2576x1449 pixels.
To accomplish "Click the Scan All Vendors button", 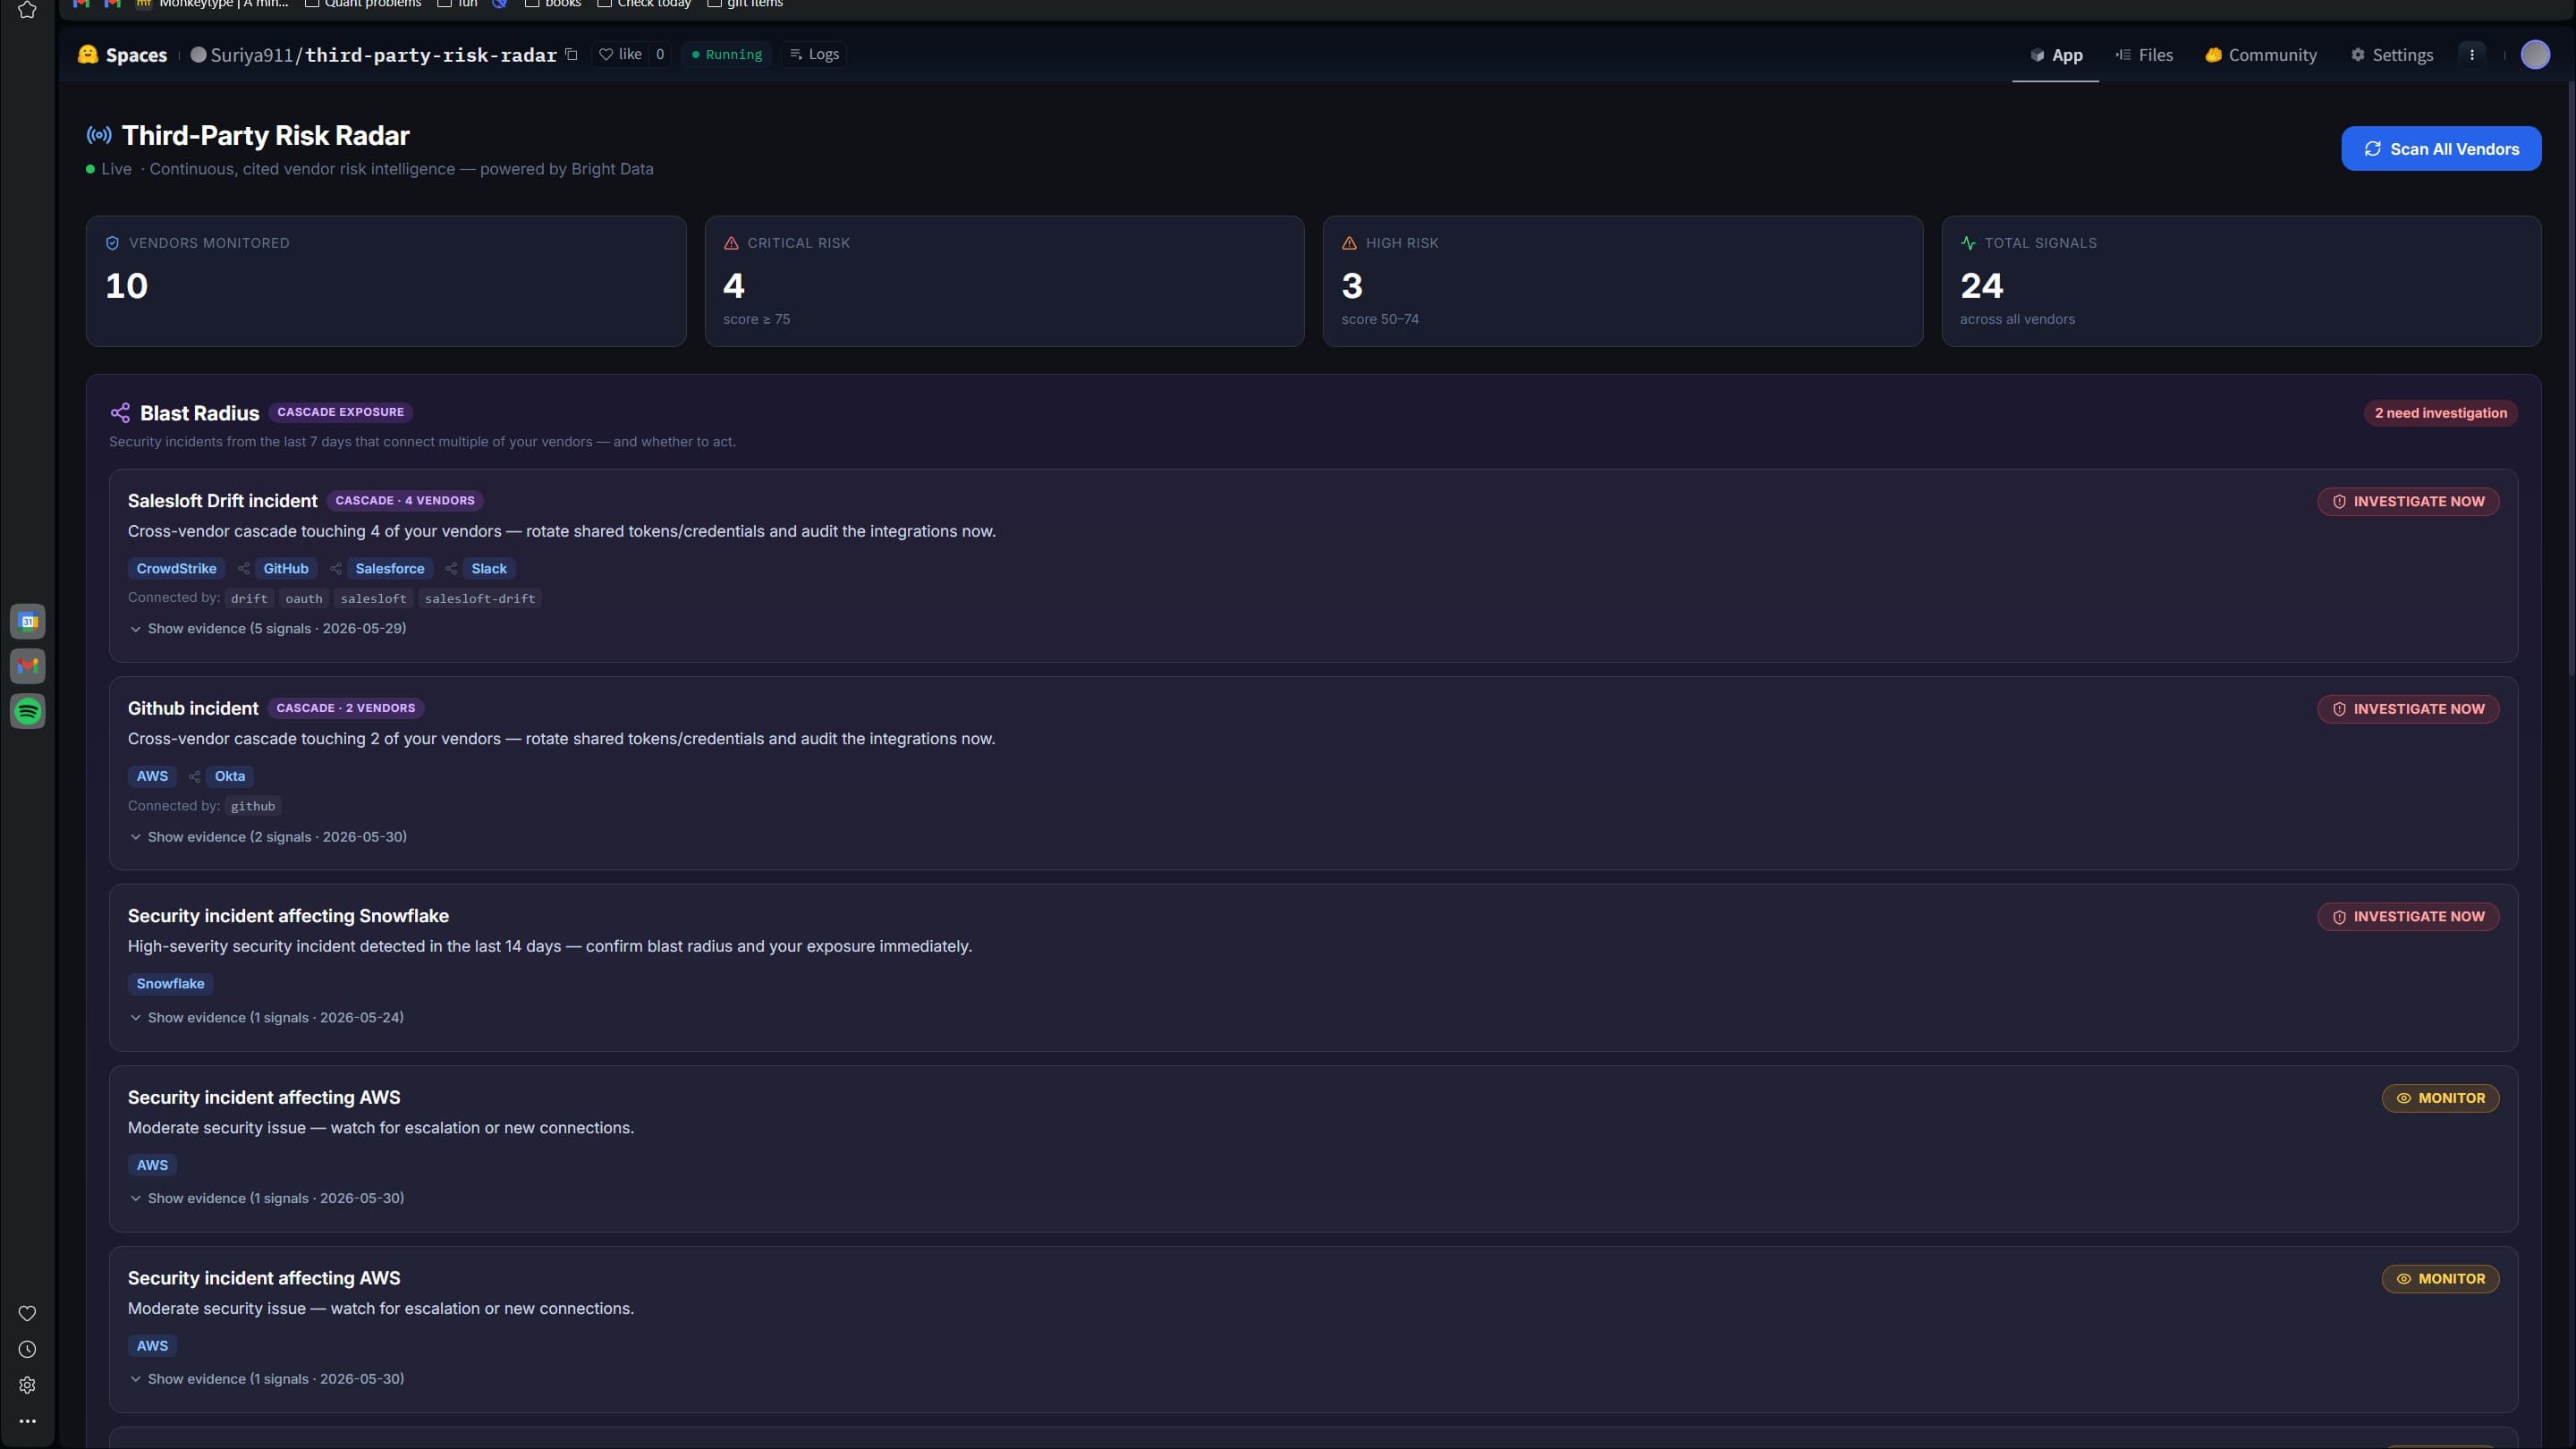I will point(2441,149).
